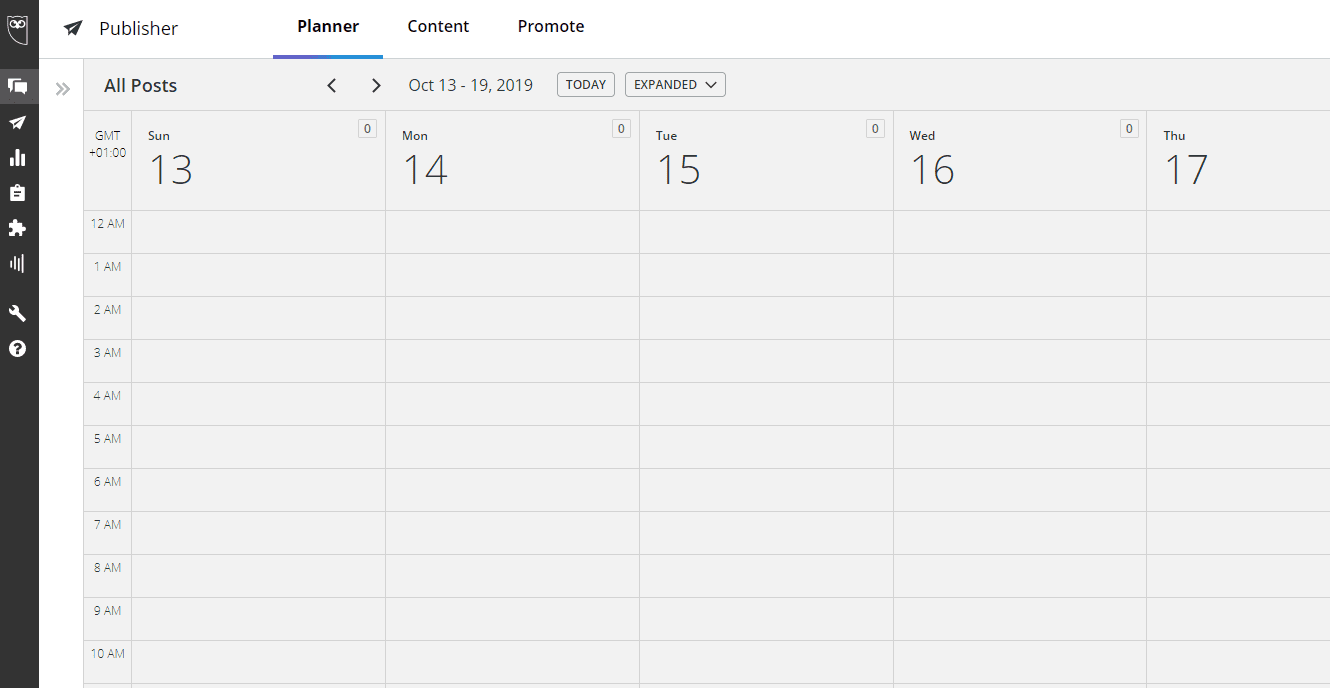1330x688 pixels.
Task: Click the 10 AM time label
Action: pyautogui.click(x=108, y=654)
